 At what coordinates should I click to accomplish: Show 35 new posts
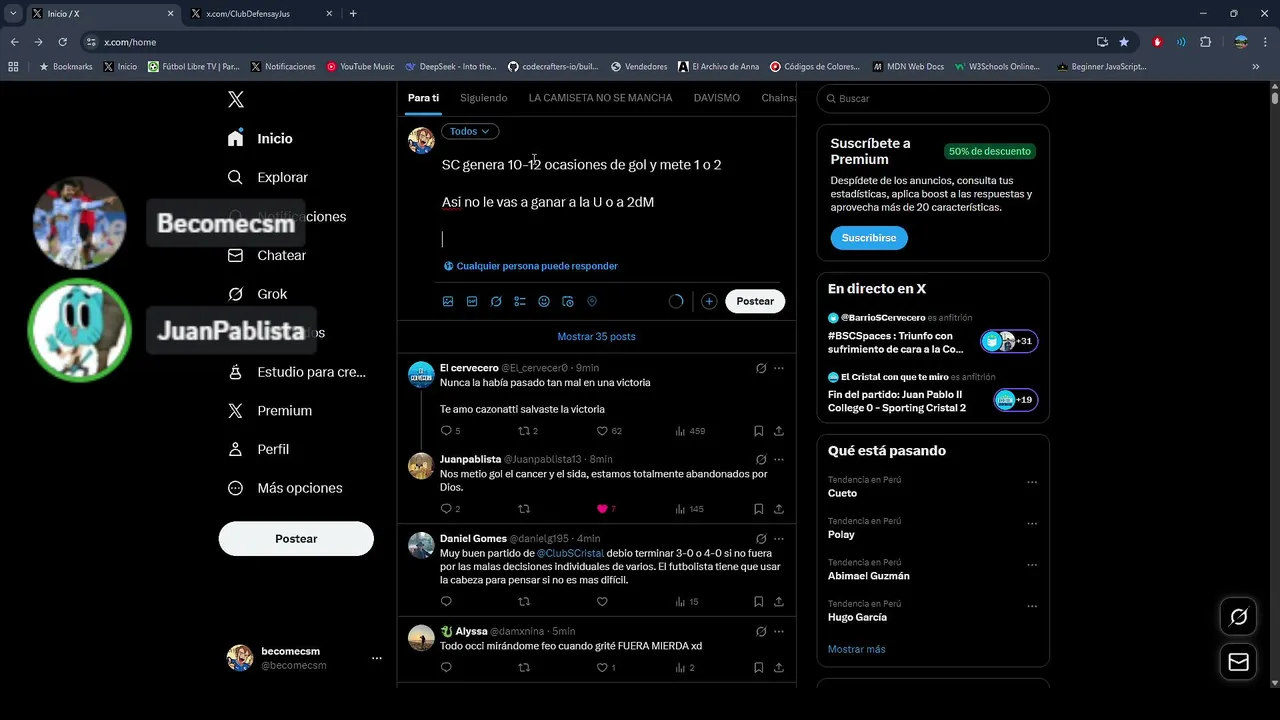[596, 336]
